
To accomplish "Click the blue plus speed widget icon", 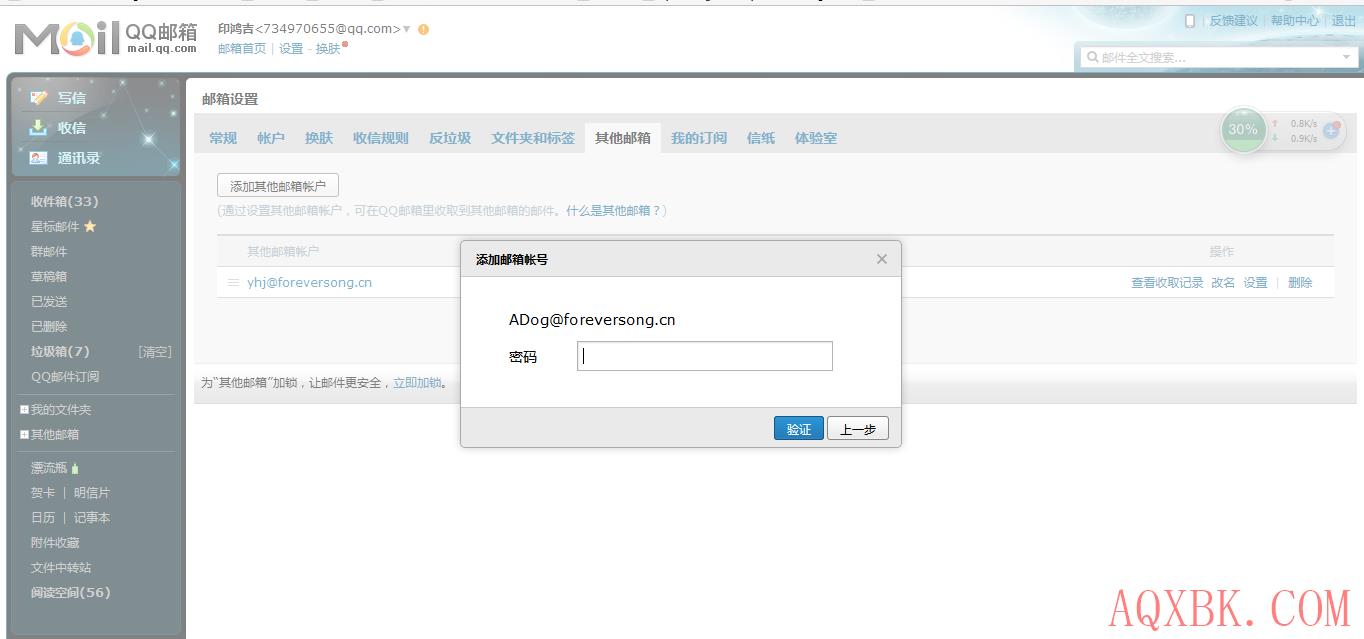I will (x=1331, y=130).
